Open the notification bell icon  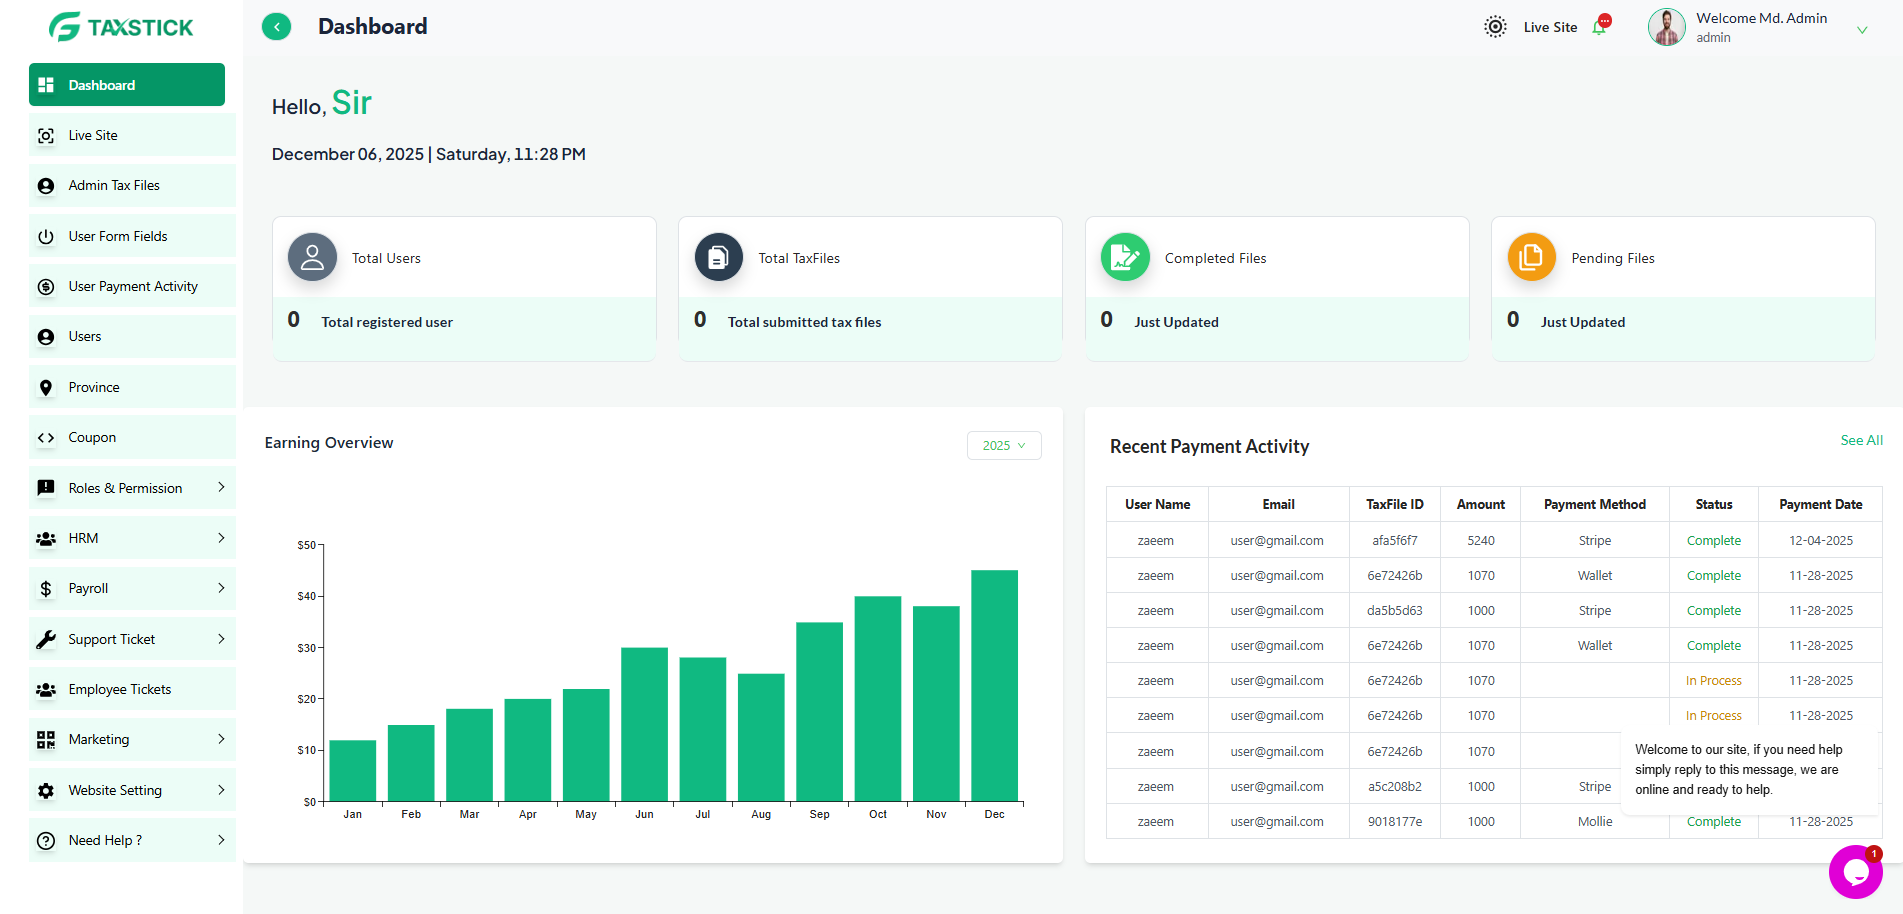(1599, 27)
